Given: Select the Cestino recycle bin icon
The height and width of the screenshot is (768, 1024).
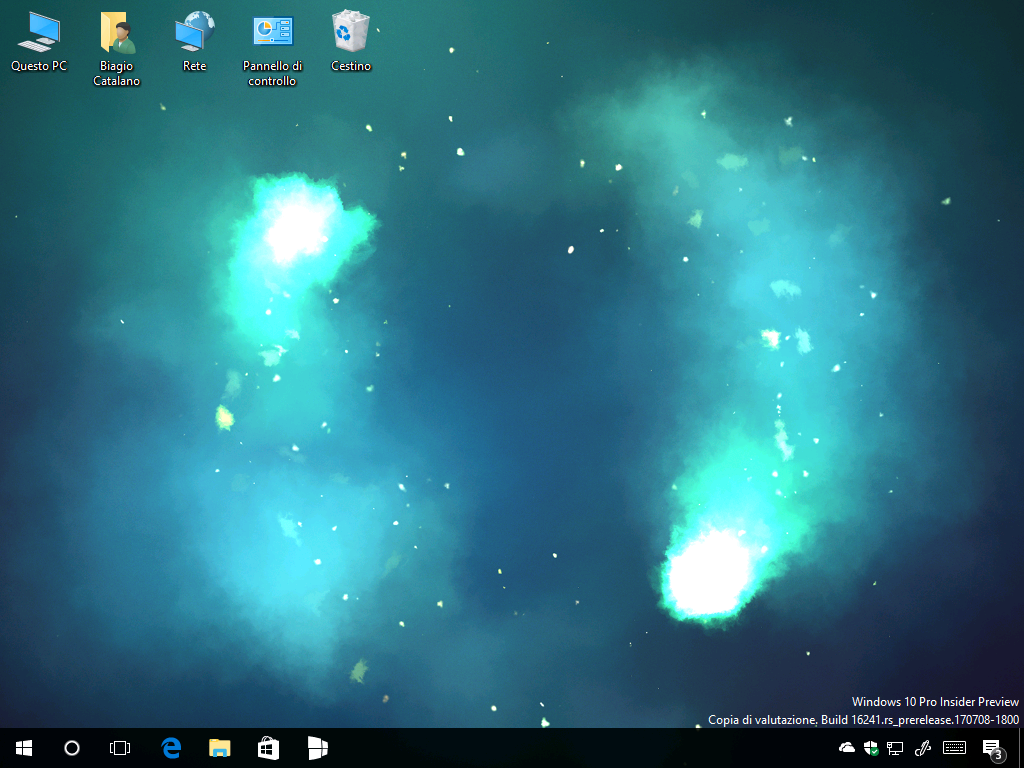Looking at the screenshot, I should (x=351, y=41).
